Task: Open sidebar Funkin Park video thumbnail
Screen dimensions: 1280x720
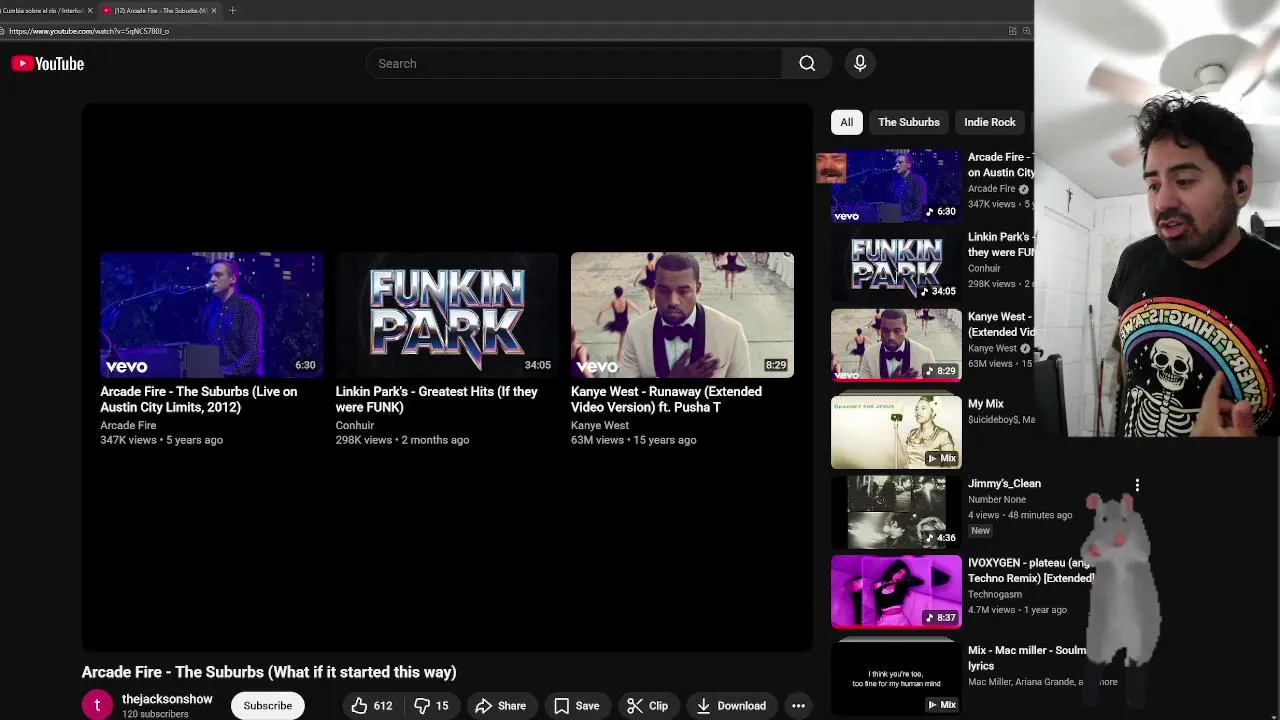Action: (896, 265)
